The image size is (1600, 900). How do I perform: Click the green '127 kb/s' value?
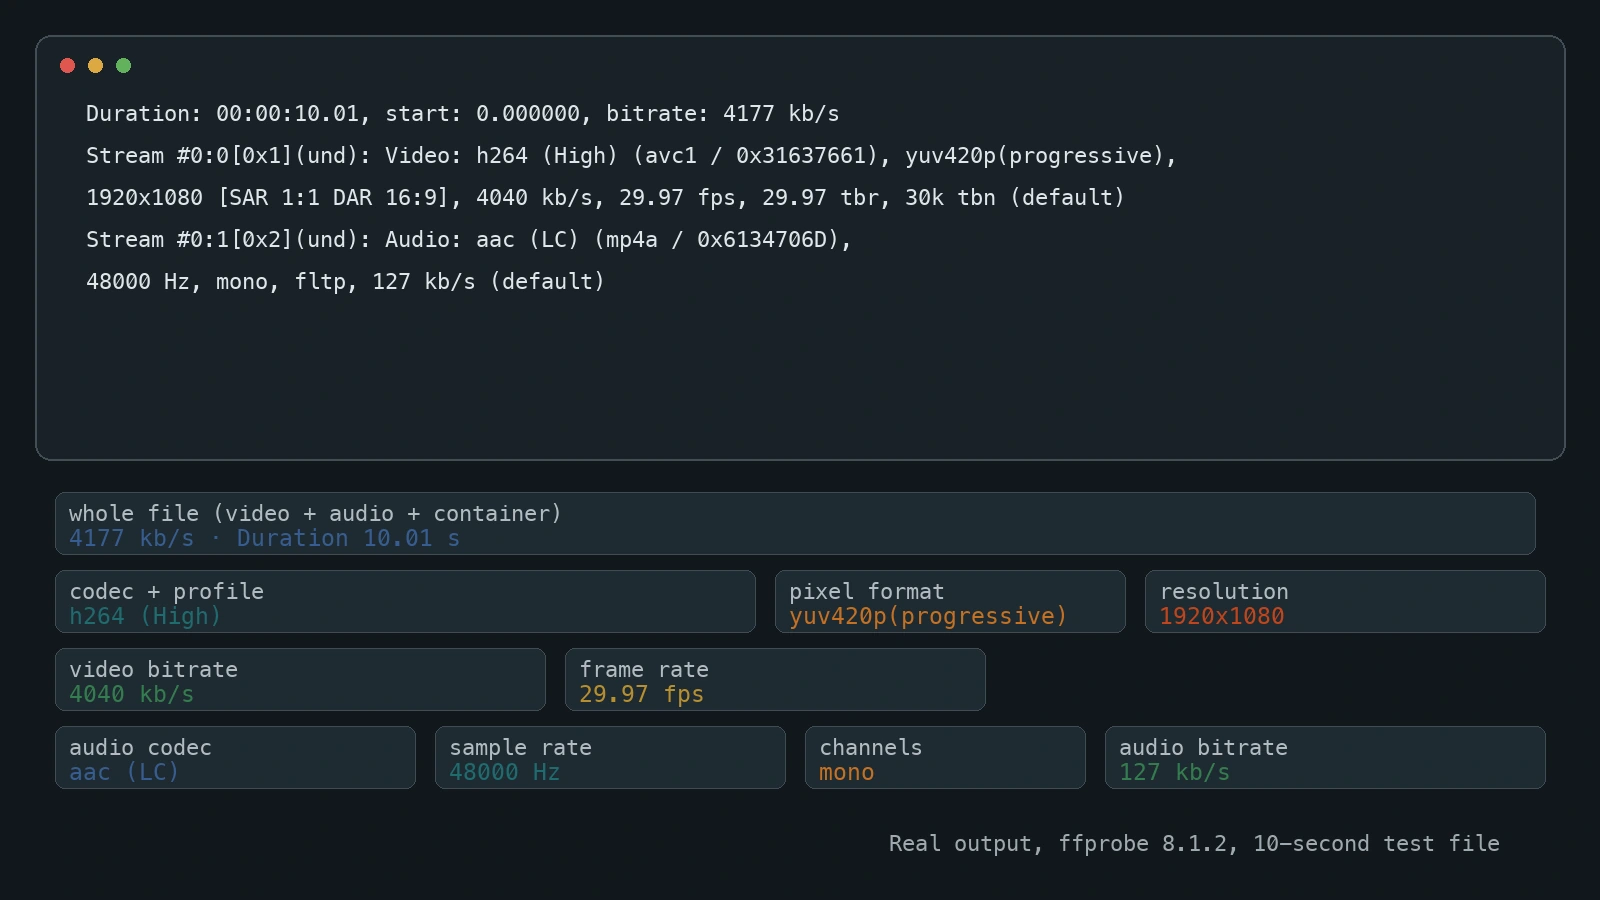[x=1174, y=773]
